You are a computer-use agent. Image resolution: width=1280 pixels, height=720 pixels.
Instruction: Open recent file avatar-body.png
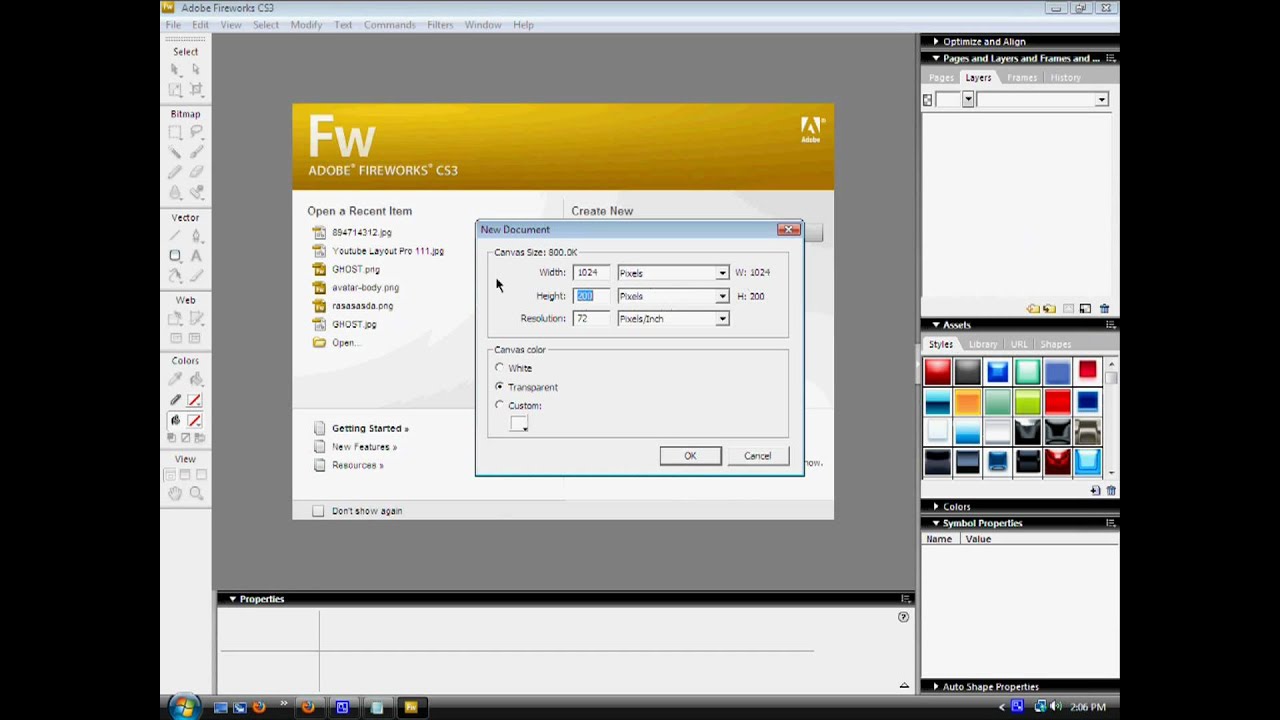[365, 288]
